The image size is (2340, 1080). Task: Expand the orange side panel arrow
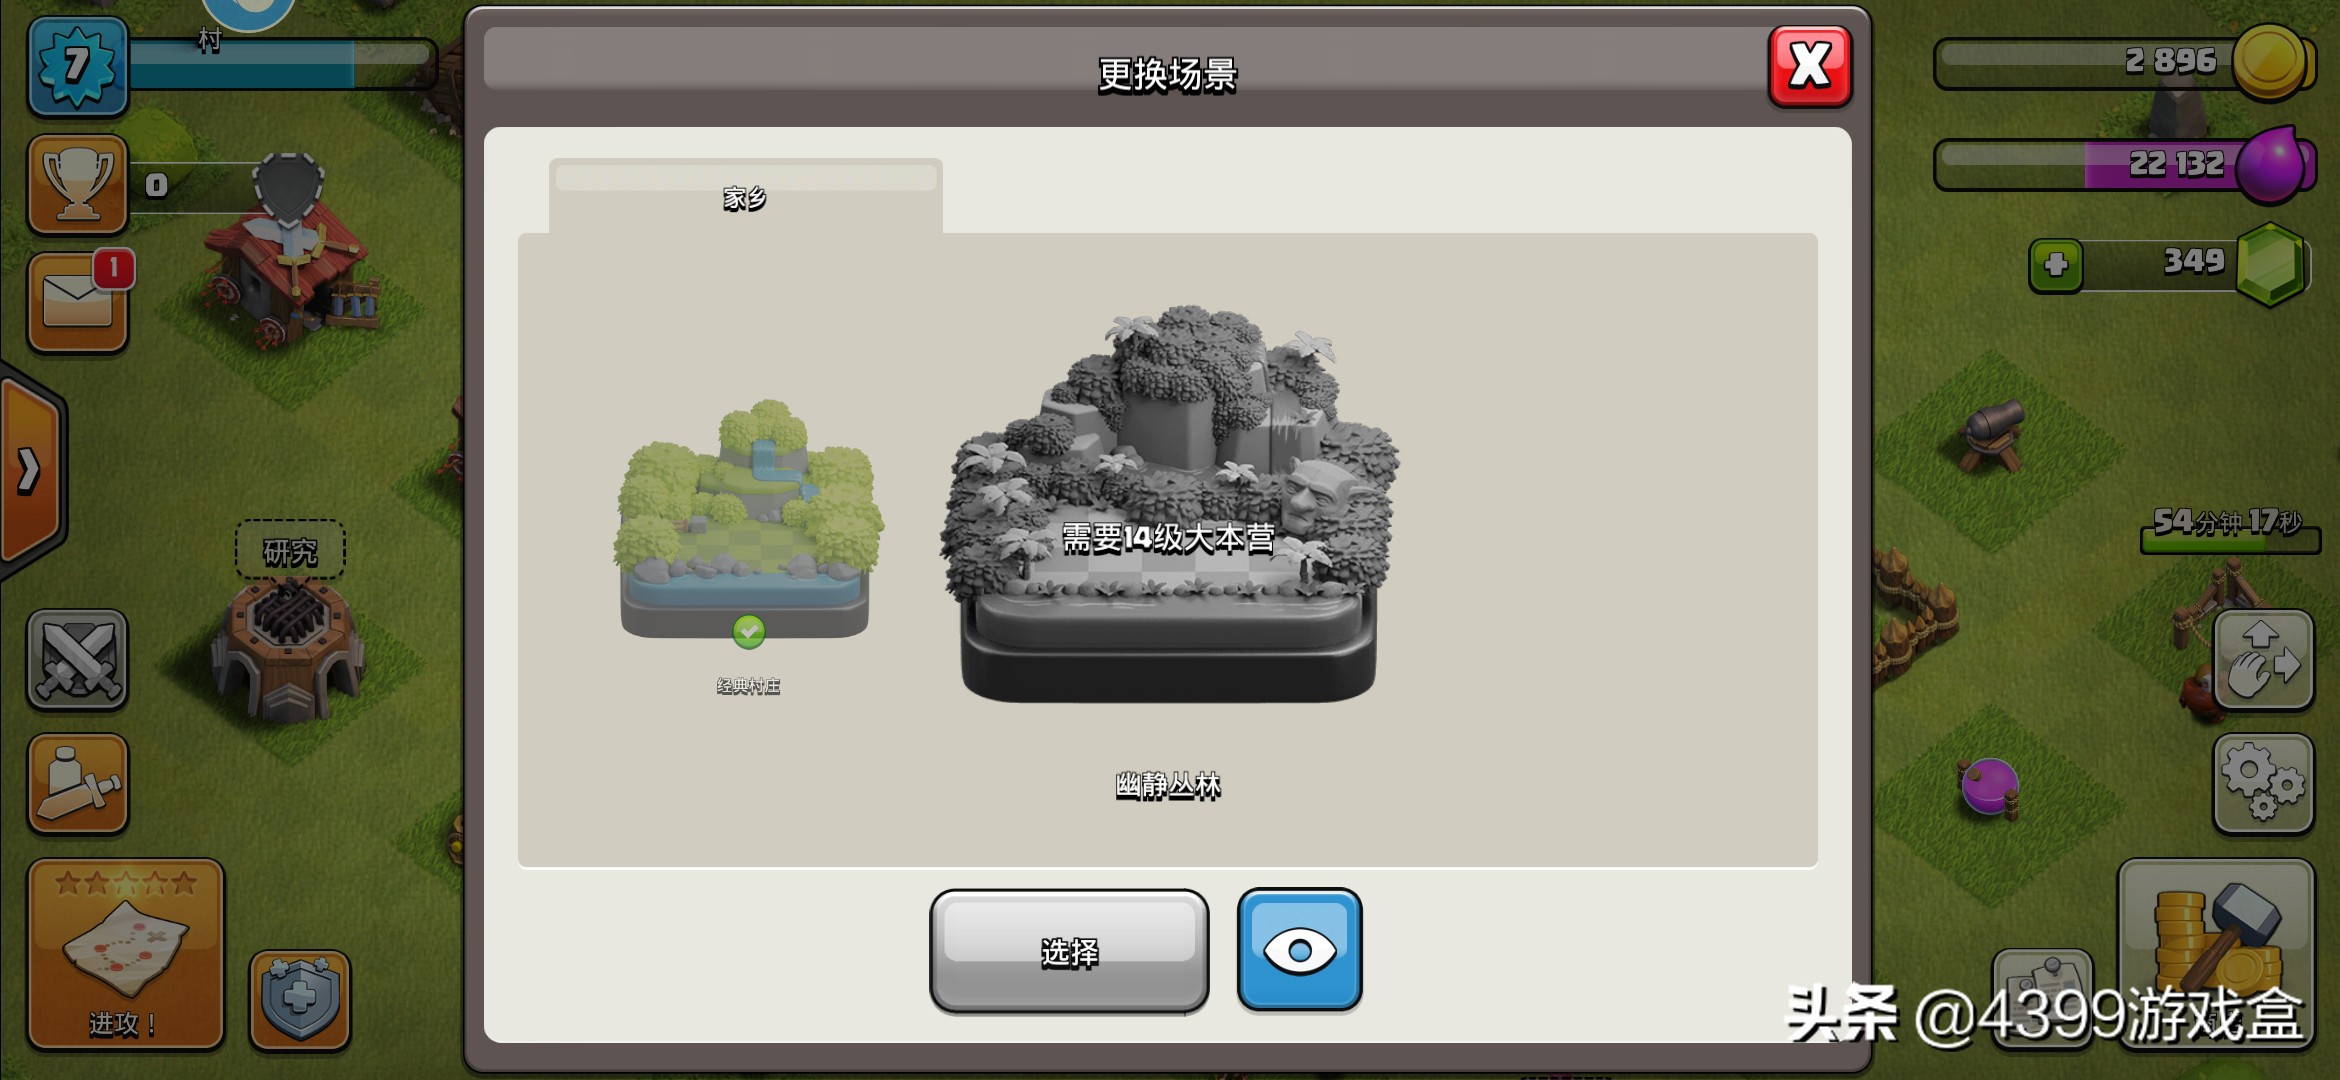[x=30, y=470]
